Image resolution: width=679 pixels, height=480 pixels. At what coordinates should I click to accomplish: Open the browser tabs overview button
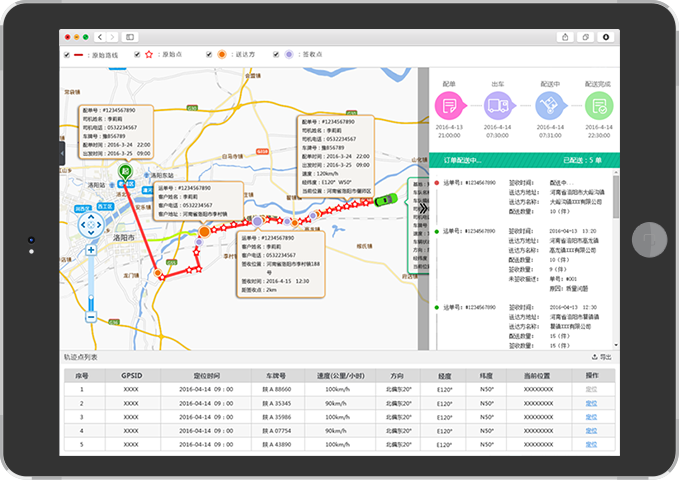585,37
